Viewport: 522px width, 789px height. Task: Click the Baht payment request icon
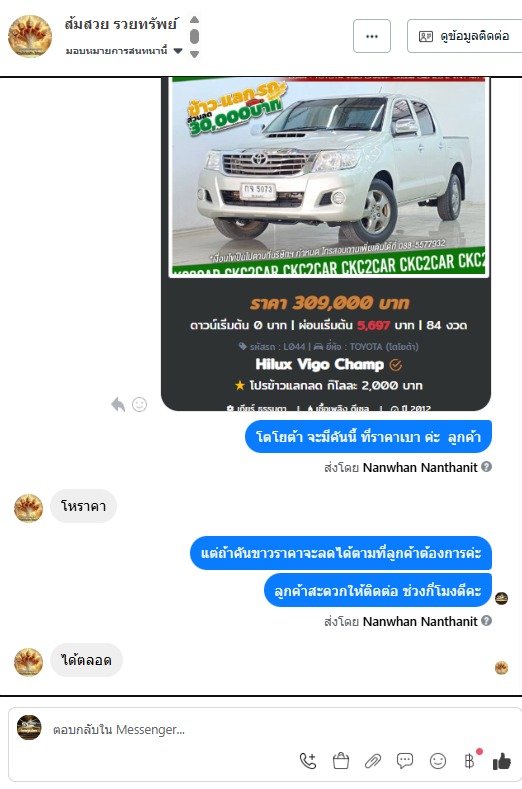click(x=469, y=761)
